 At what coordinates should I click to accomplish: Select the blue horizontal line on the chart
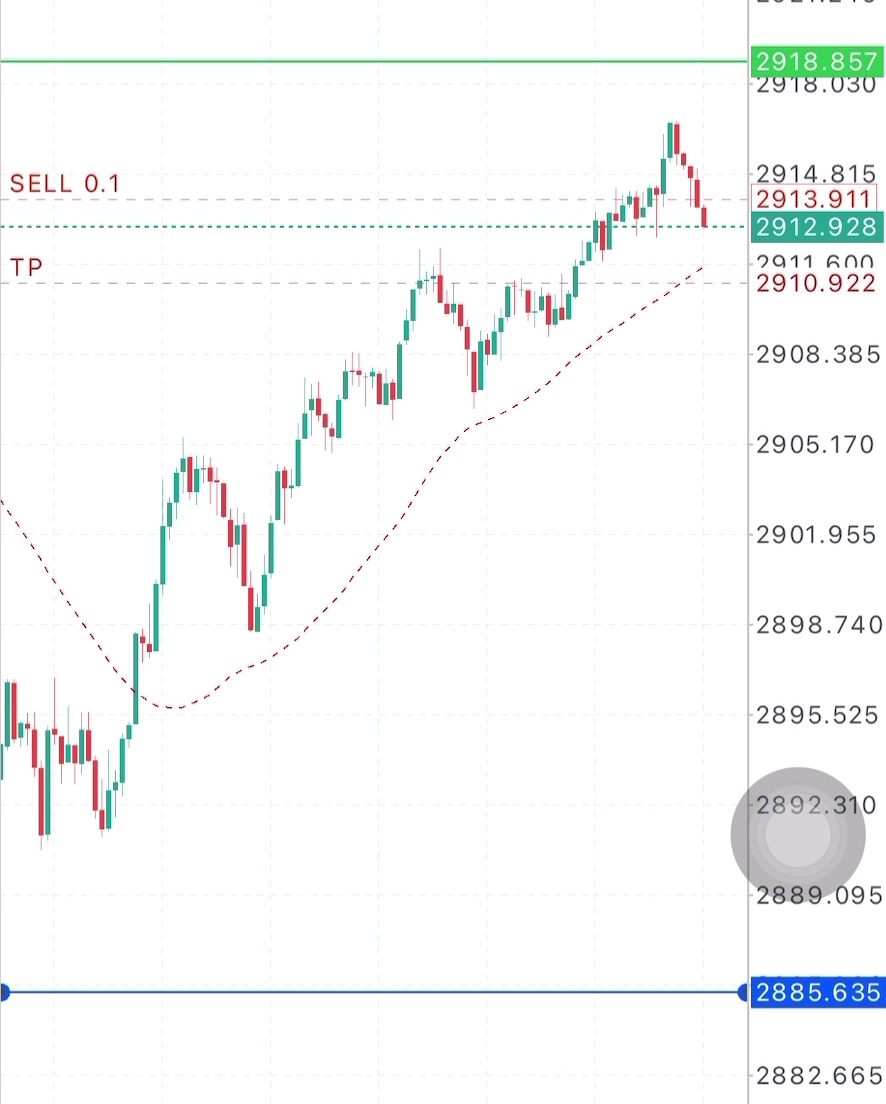(370, 992)
